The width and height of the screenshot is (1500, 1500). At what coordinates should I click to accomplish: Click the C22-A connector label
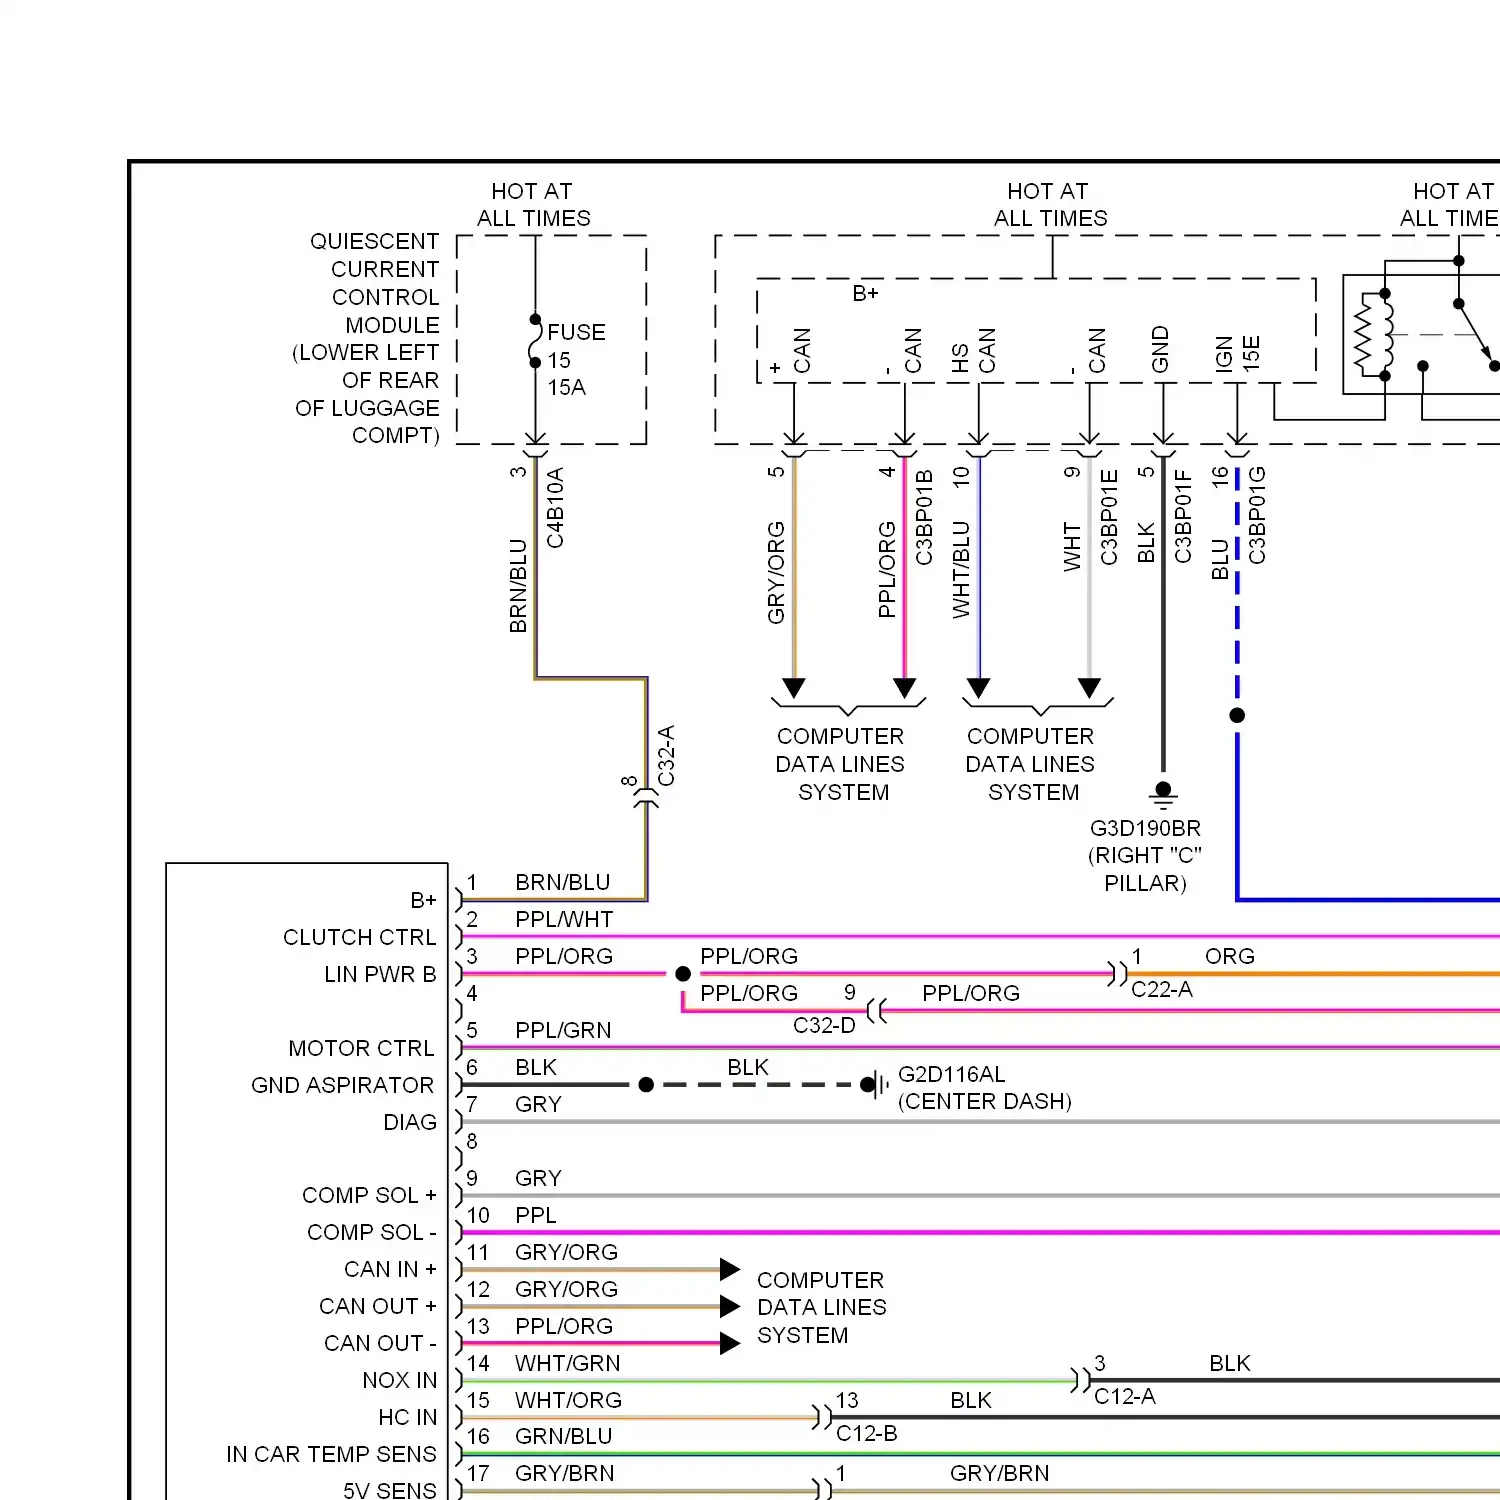tap(1161, 990)
